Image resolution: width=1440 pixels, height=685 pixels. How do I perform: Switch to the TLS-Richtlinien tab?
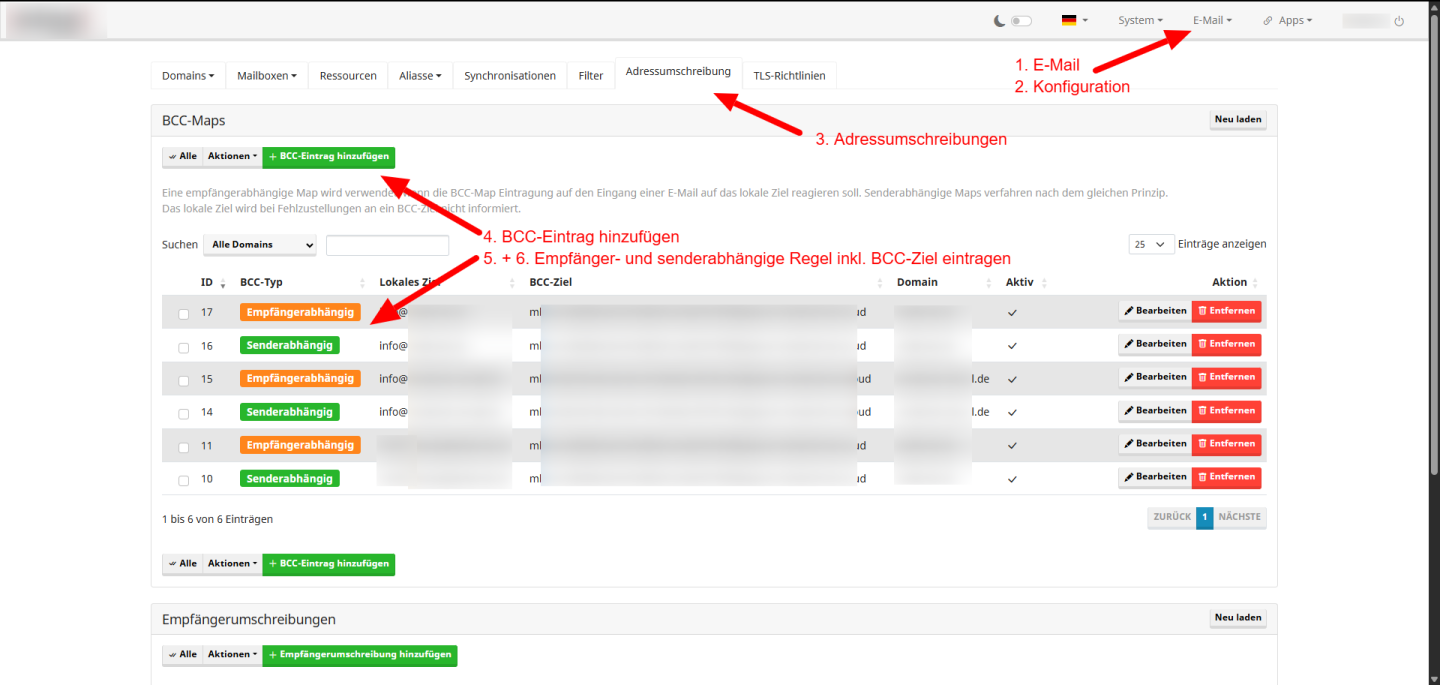(789, 75)
